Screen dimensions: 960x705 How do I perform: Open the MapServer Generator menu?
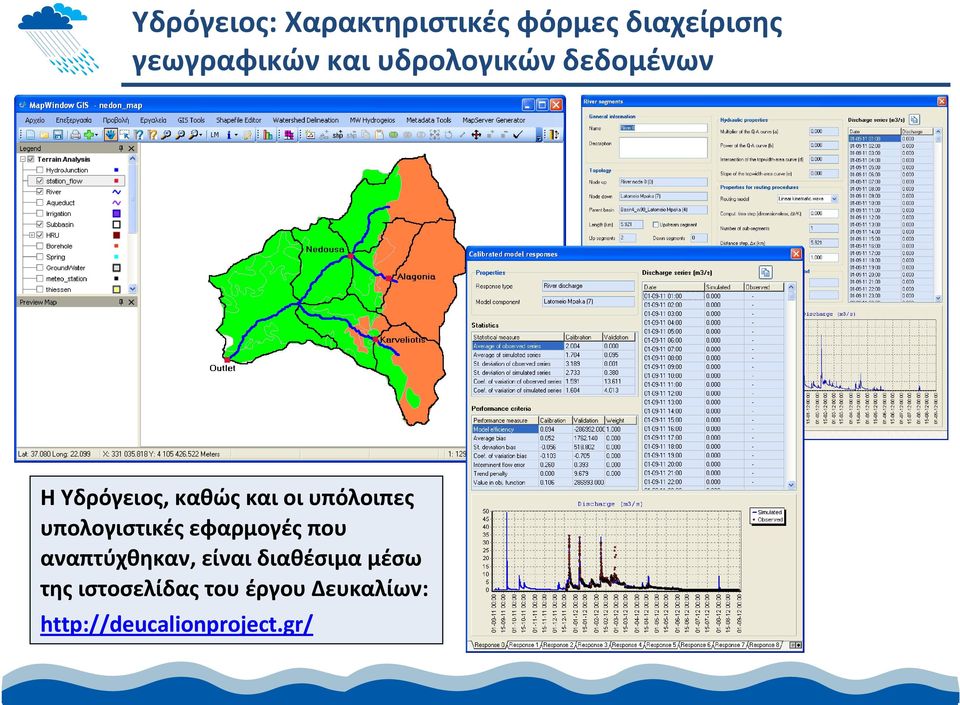(x=493, y=120)
